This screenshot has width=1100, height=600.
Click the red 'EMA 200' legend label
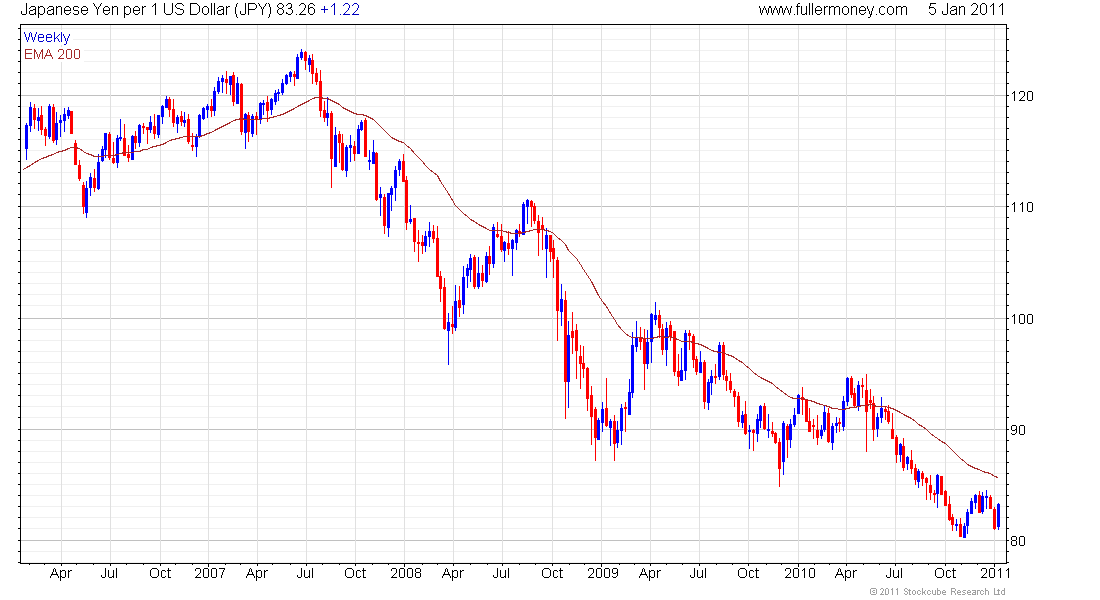pos(52,54)
